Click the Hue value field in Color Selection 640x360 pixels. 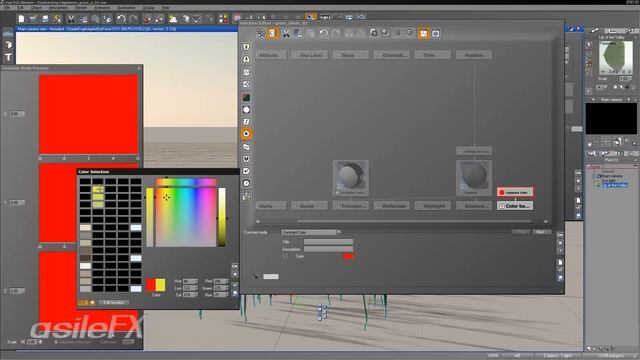tap(190, 281)
